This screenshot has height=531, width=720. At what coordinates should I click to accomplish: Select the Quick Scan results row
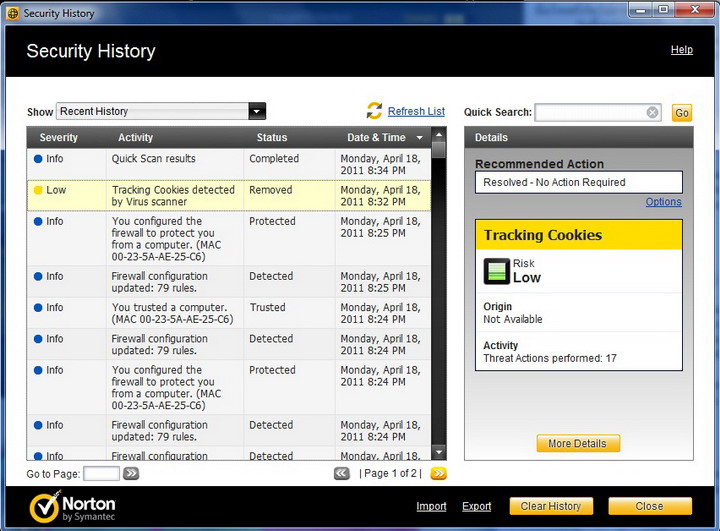click(229, 164)
